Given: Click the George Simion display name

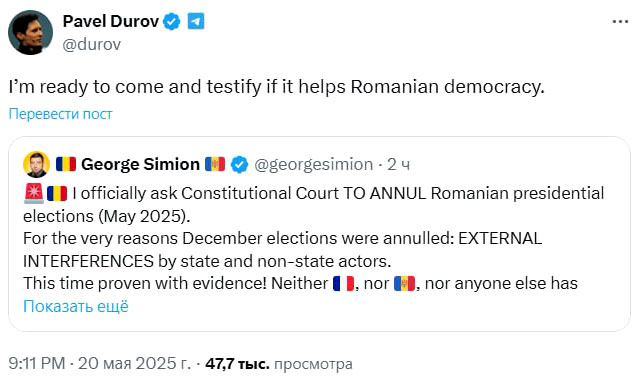Looking at the screenshot, I should point(140,164).
